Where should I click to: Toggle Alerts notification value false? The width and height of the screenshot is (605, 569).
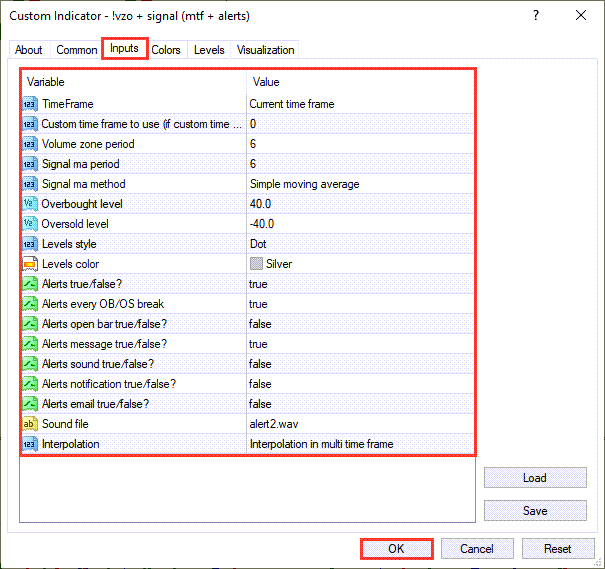coord(260,384)
